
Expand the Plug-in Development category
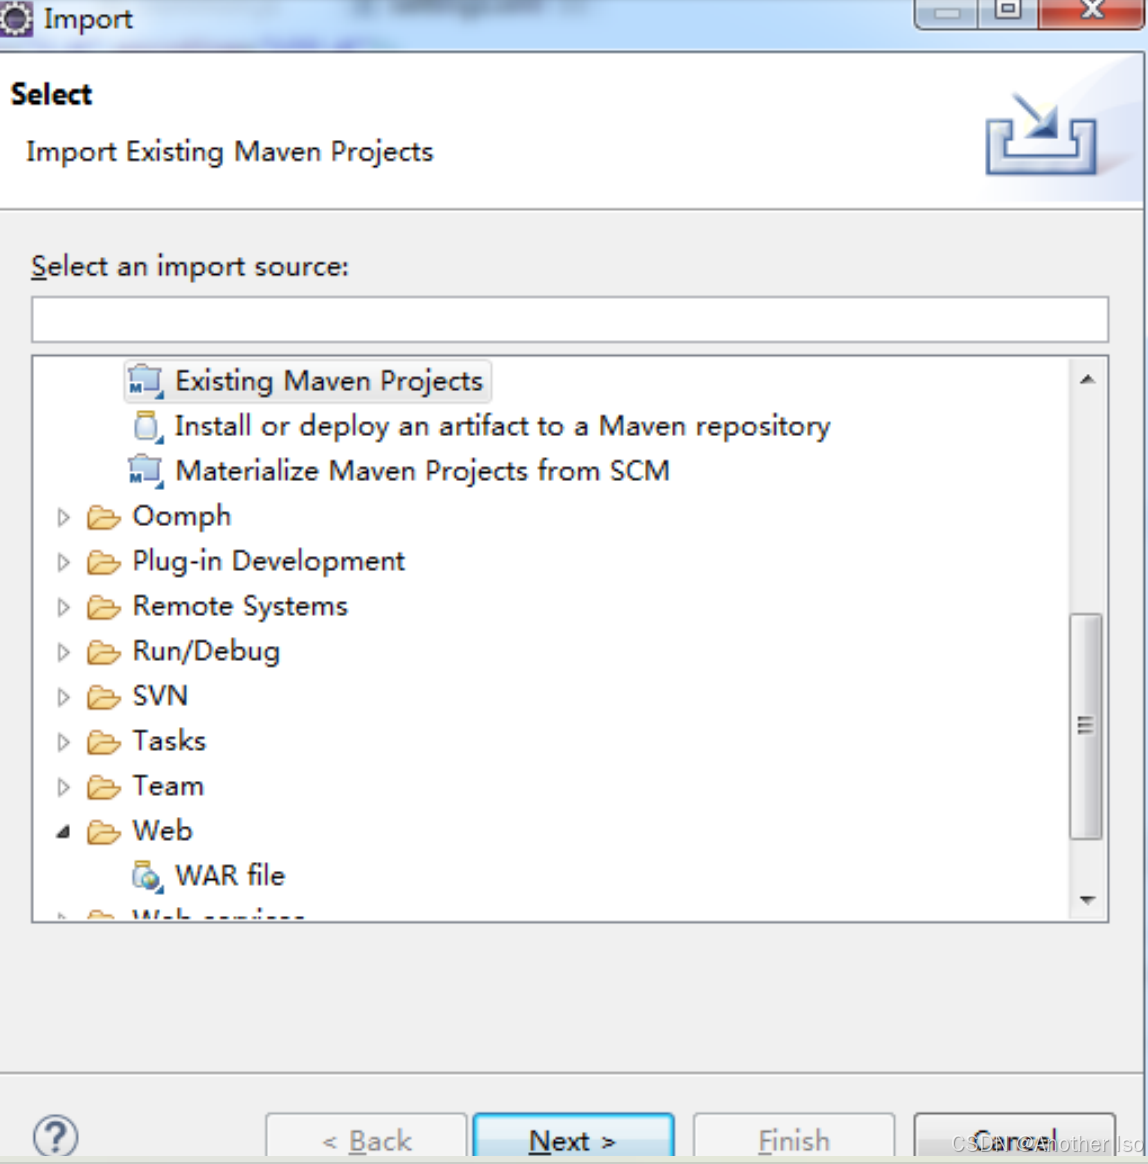[64, 562]
